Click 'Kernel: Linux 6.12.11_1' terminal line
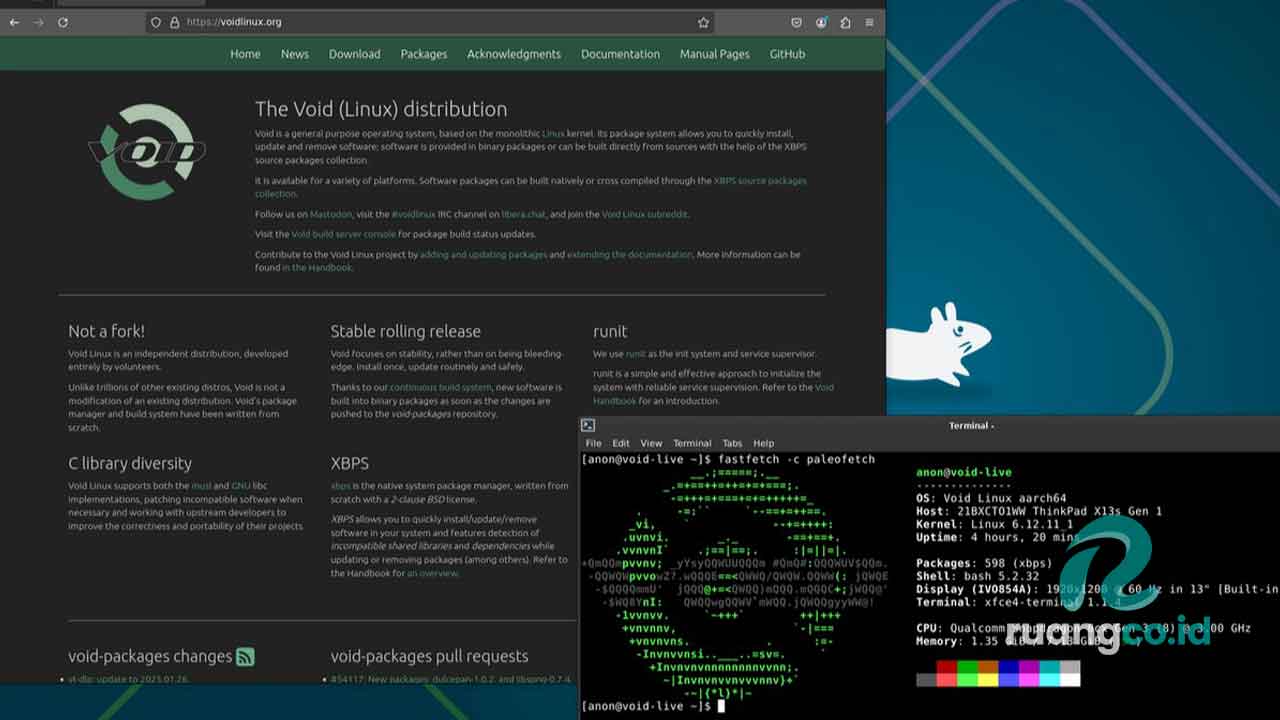1280x720 pixels. [x=994, y=524]
